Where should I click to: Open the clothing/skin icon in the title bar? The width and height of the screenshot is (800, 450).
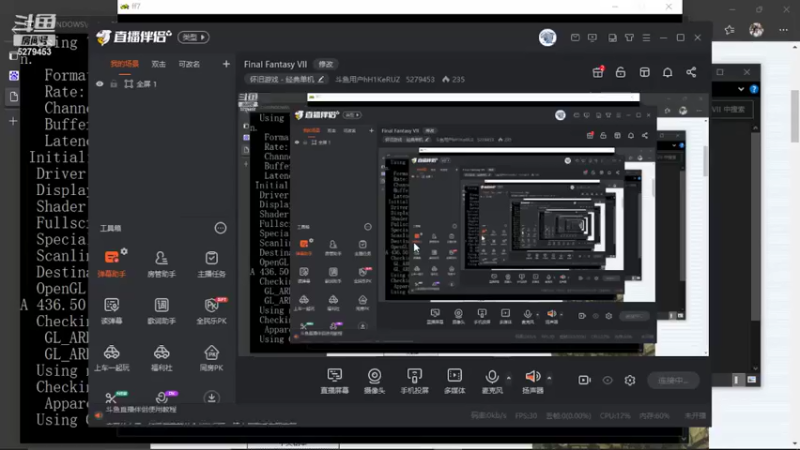click(629, 38)
